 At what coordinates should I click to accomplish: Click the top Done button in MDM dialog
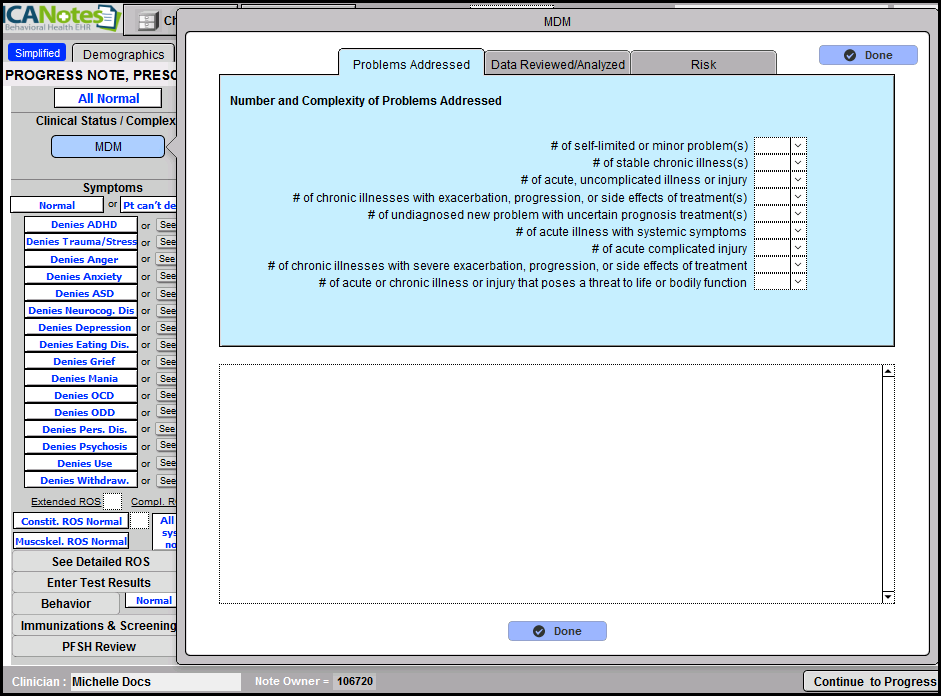(868, 55)
